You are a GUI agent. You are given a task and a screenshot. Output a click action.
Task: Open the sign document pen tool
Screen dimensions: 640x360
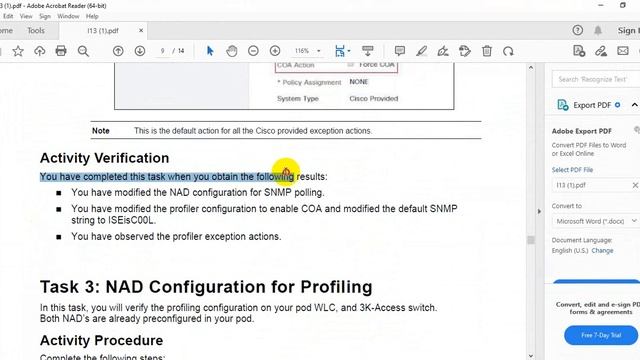pyautogui.click(x=443, y=51)
